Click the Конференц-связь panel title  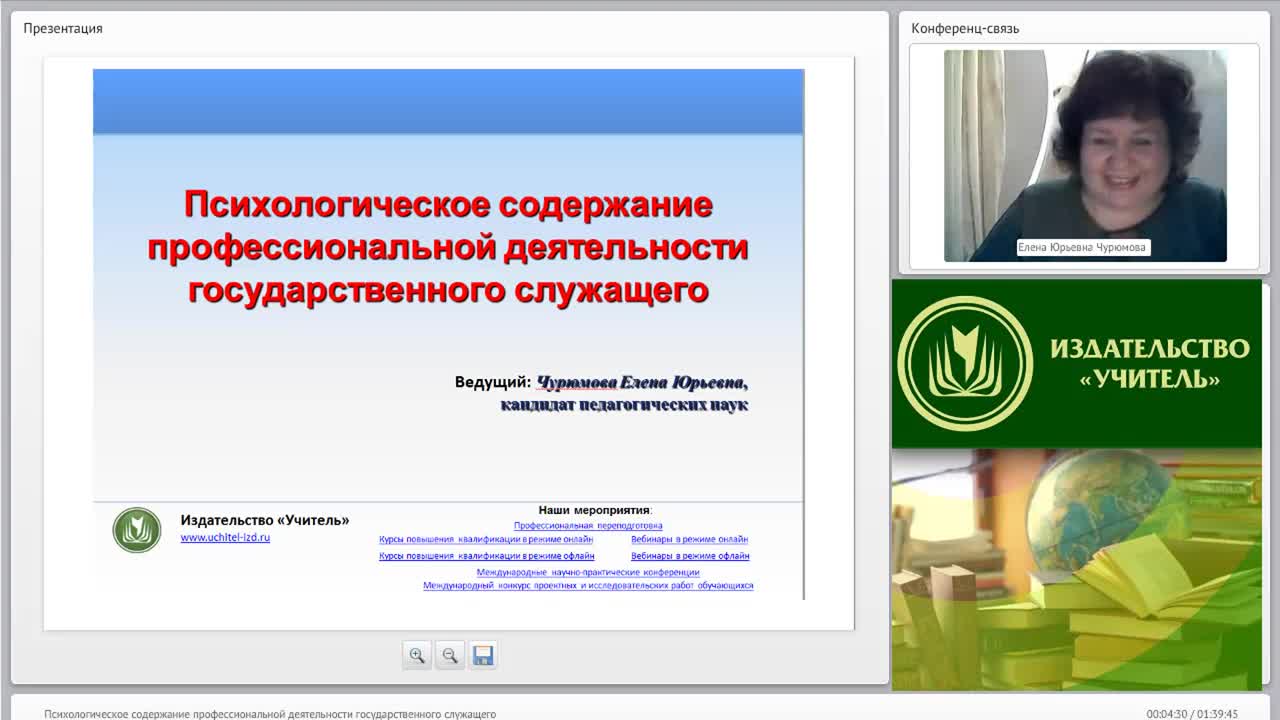click(x=965, y=28)
